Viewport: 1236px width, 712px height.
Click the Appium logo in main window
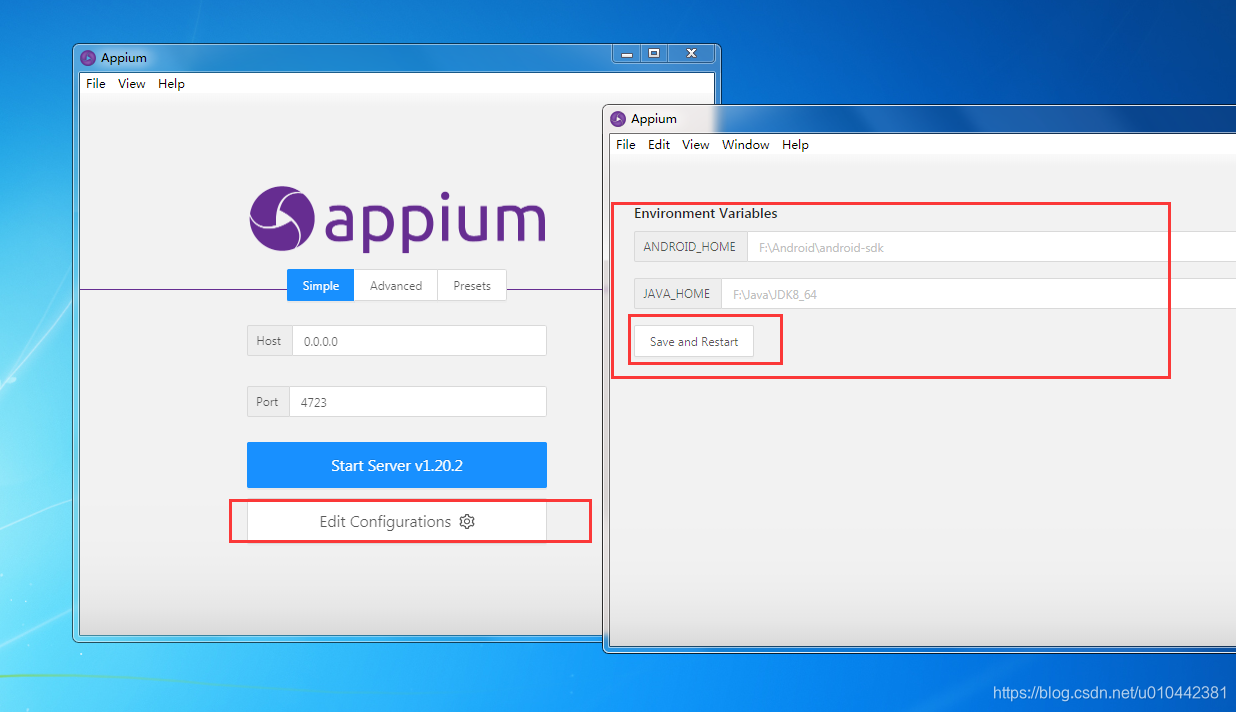click(x=397, y=218)
